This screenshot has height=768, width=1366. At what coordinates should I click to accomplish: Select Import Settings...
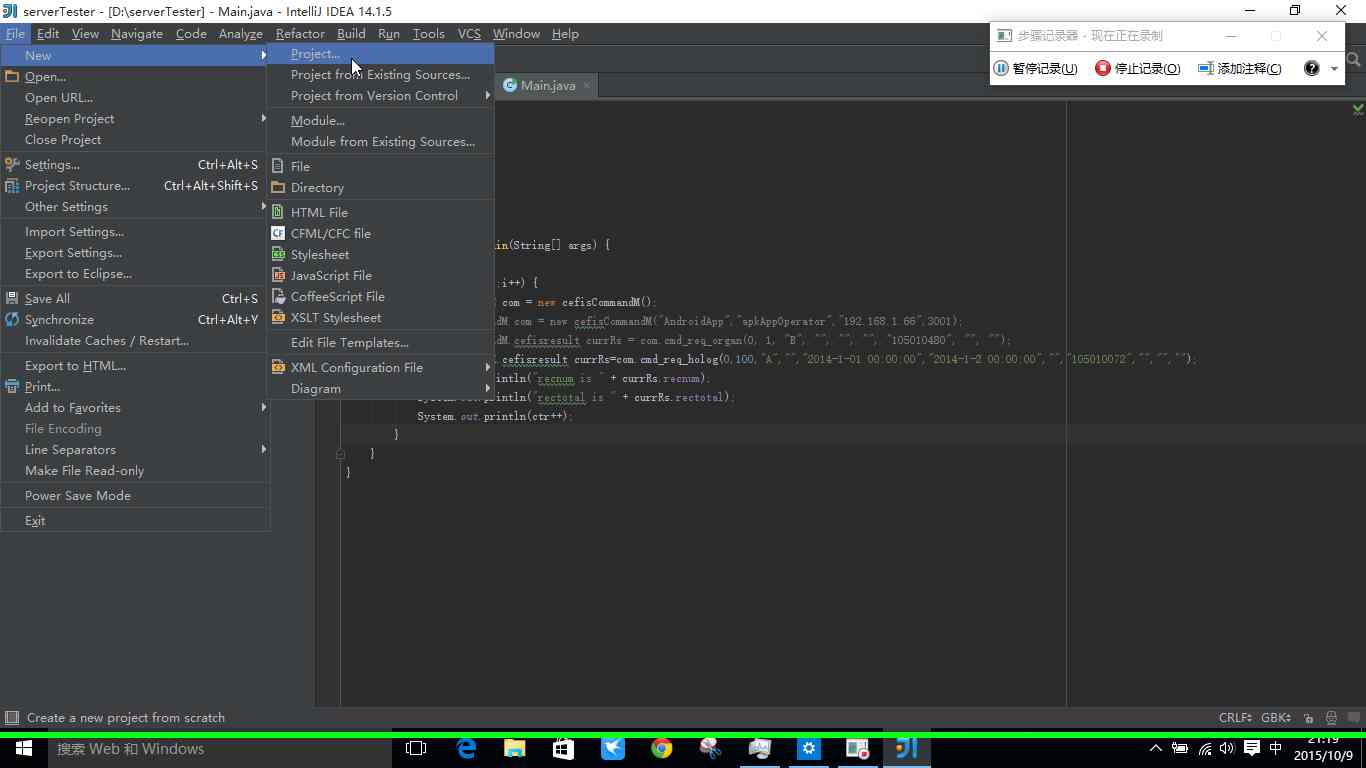(135, 232)
